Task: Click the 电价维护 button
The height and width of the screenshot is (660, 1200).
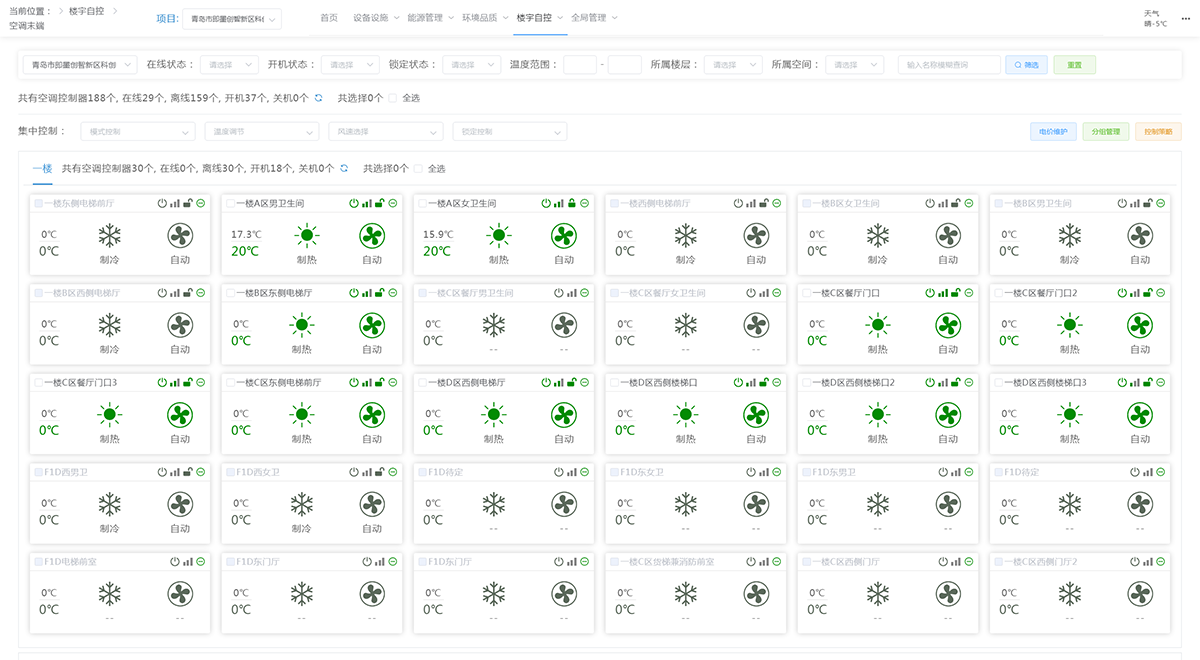Action: tap(1053, 131)
